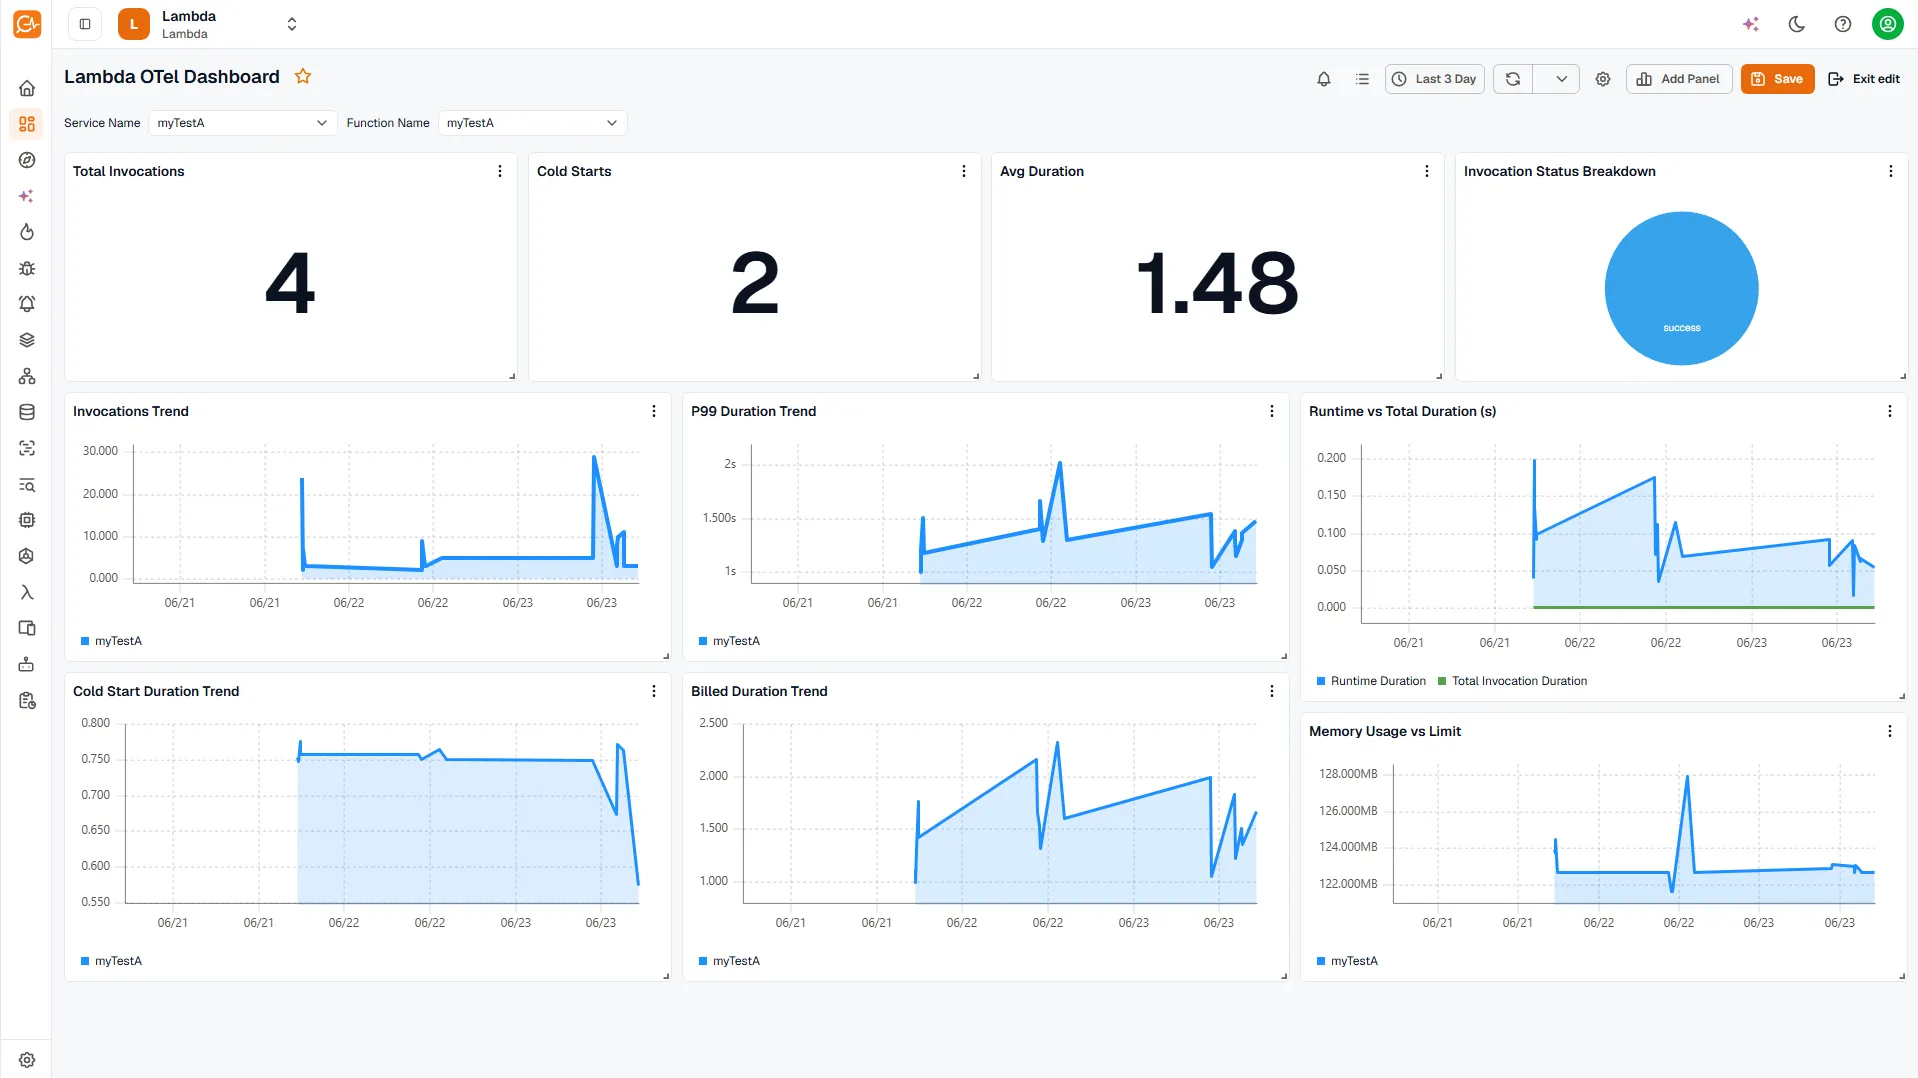Open Runtime vs Total Duration panel menu
Viewport: 1918px width, 1078px height.
tap(1890, 411)
